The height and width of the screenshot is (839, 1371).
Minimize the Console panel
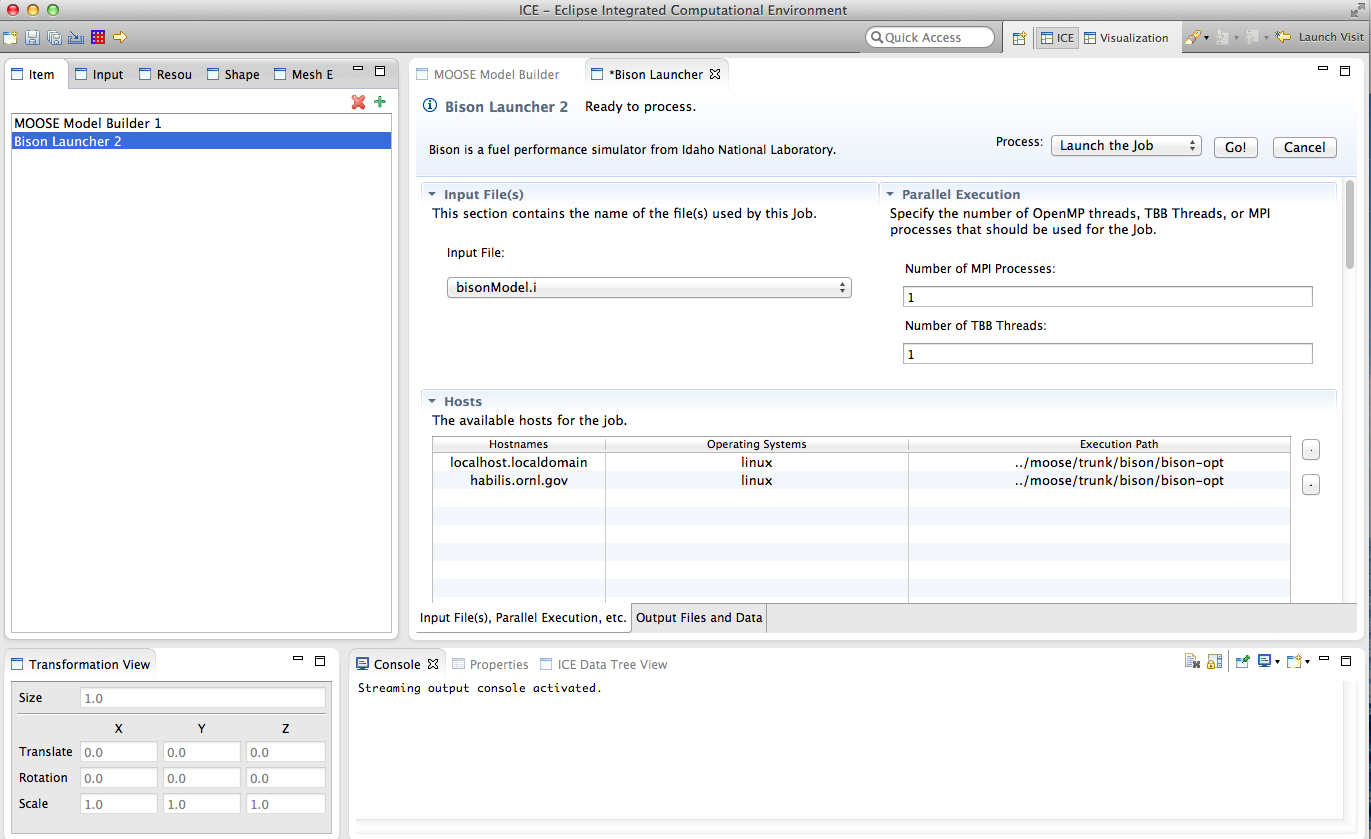(1324, 660)
